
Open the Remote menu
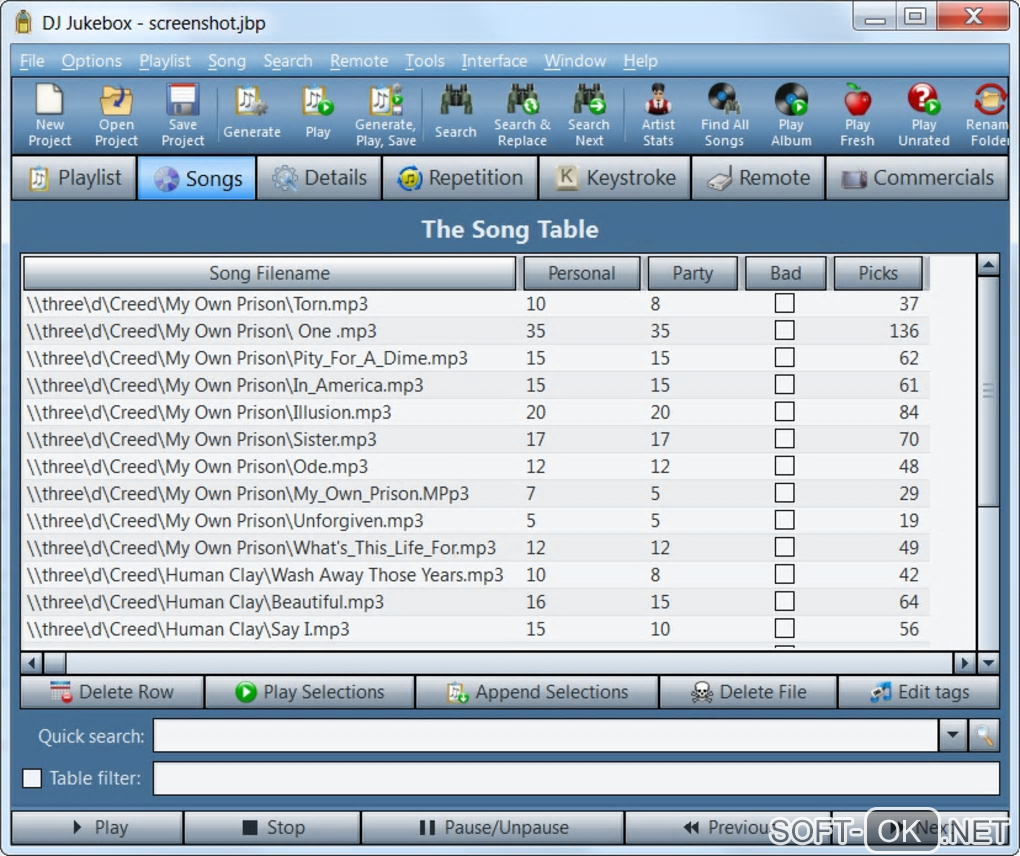(359, 61)
